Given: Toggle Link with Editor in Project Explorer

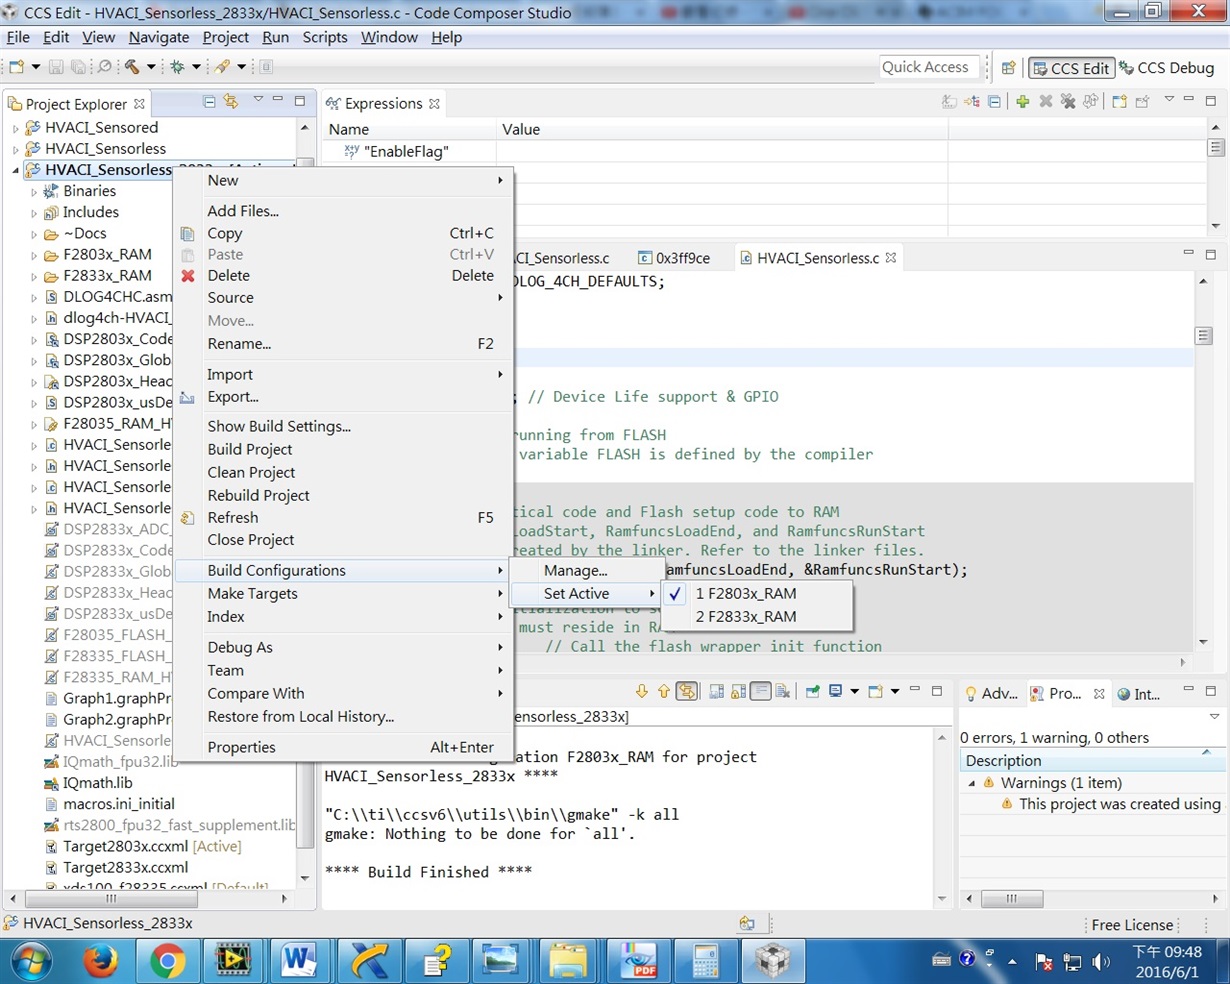Looking at the screenshot, I should (231, 102).
